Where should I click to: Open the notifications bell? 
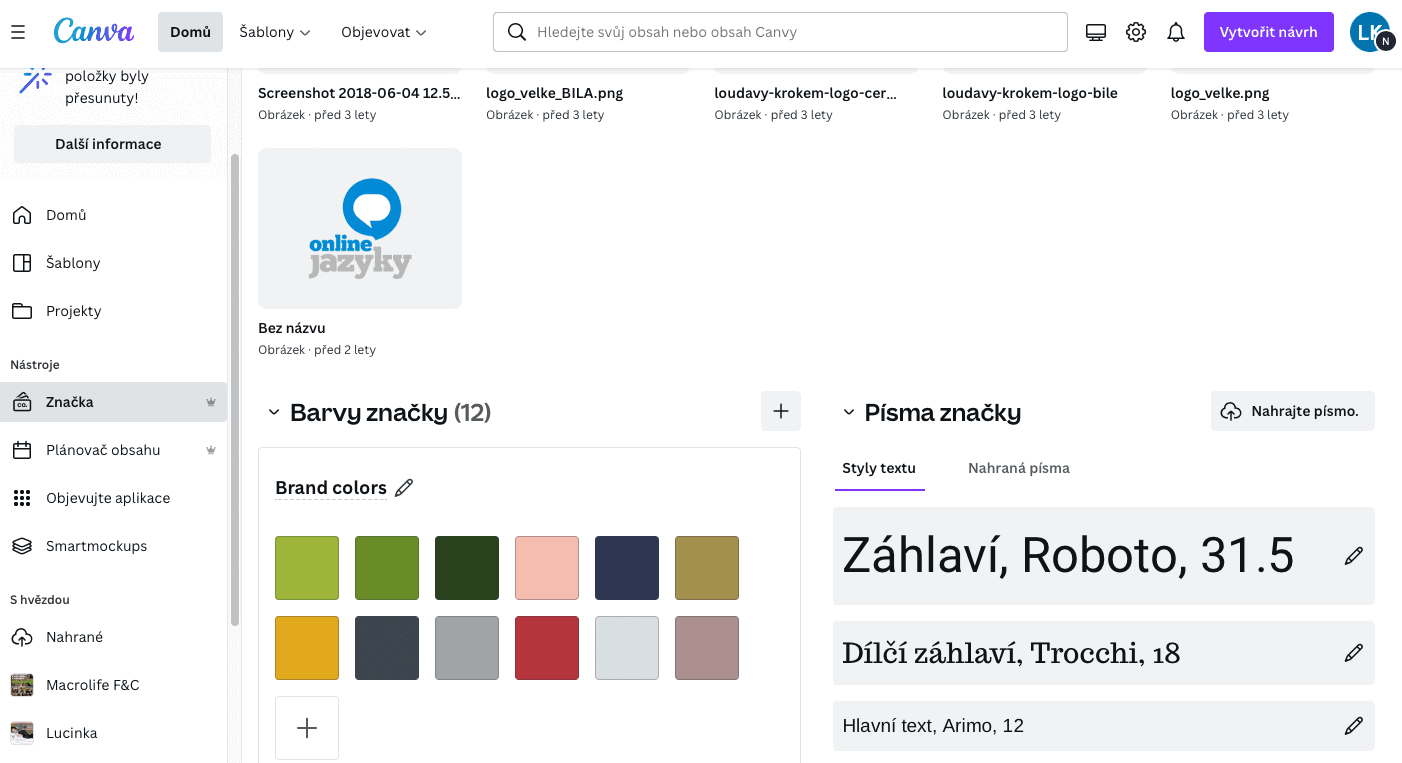coord(1176,32)
